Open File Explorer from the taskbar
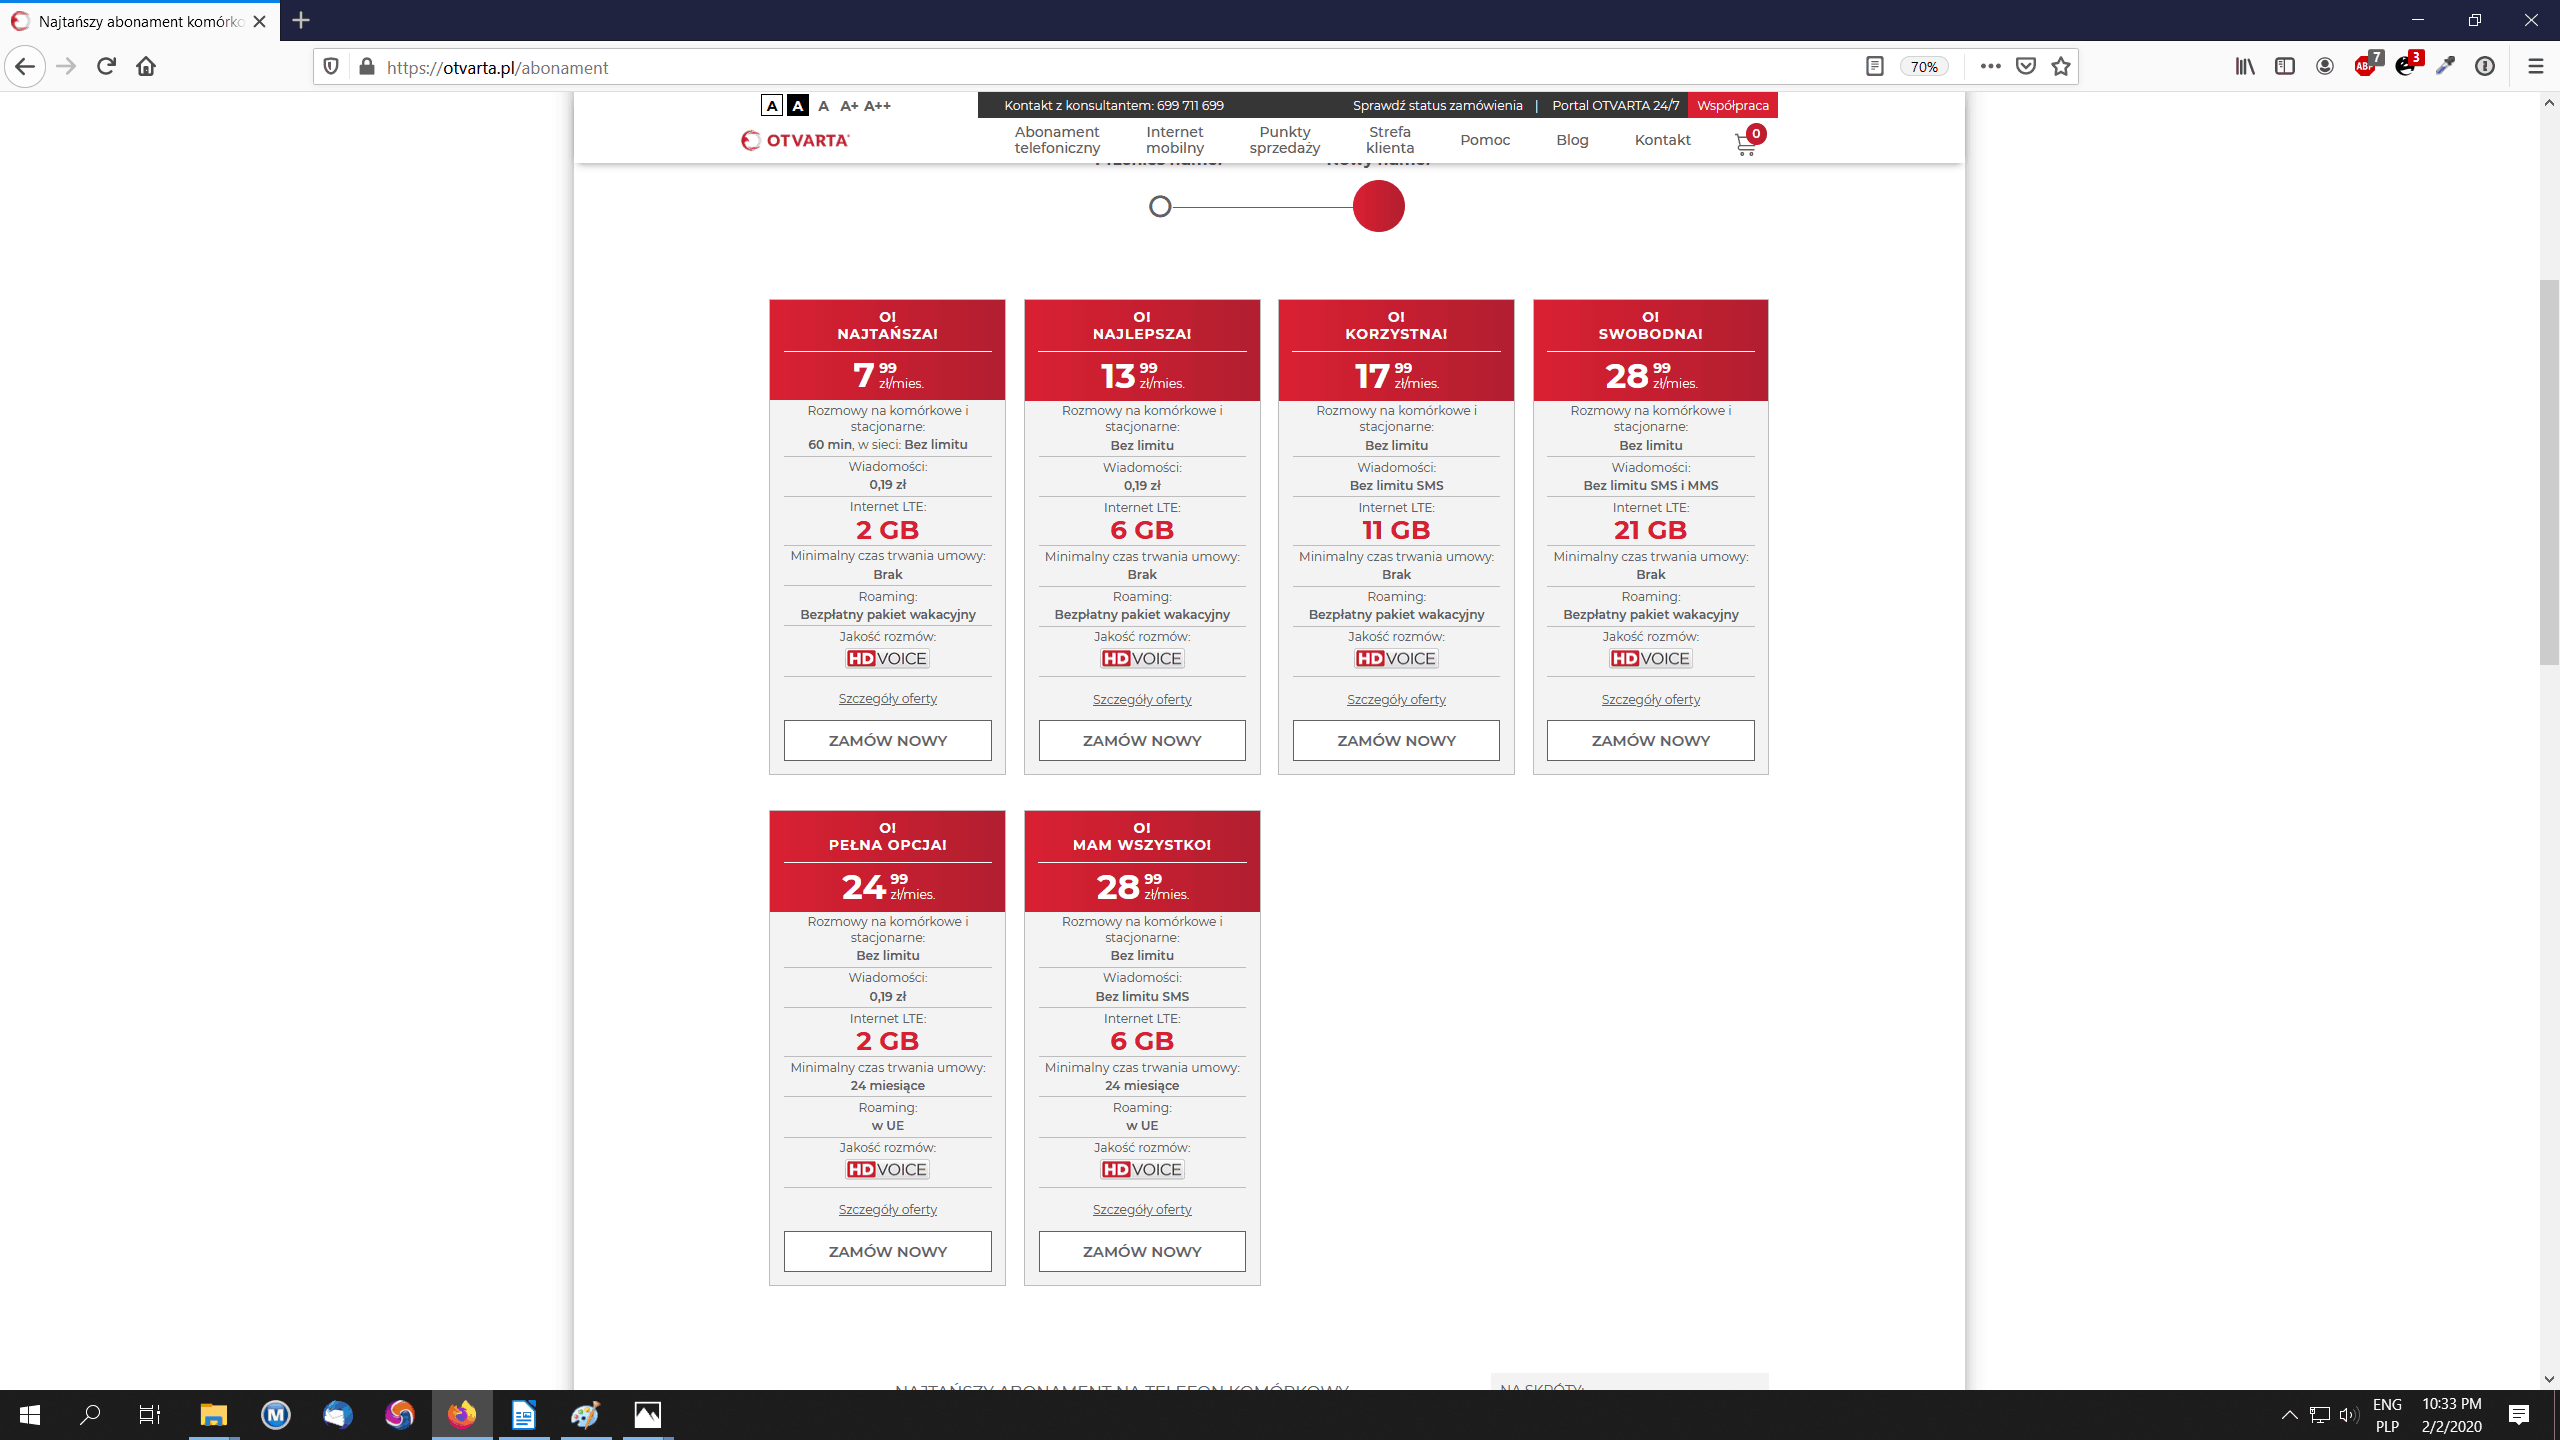Screen dimensions: 2560x1440 (214, 1415)
